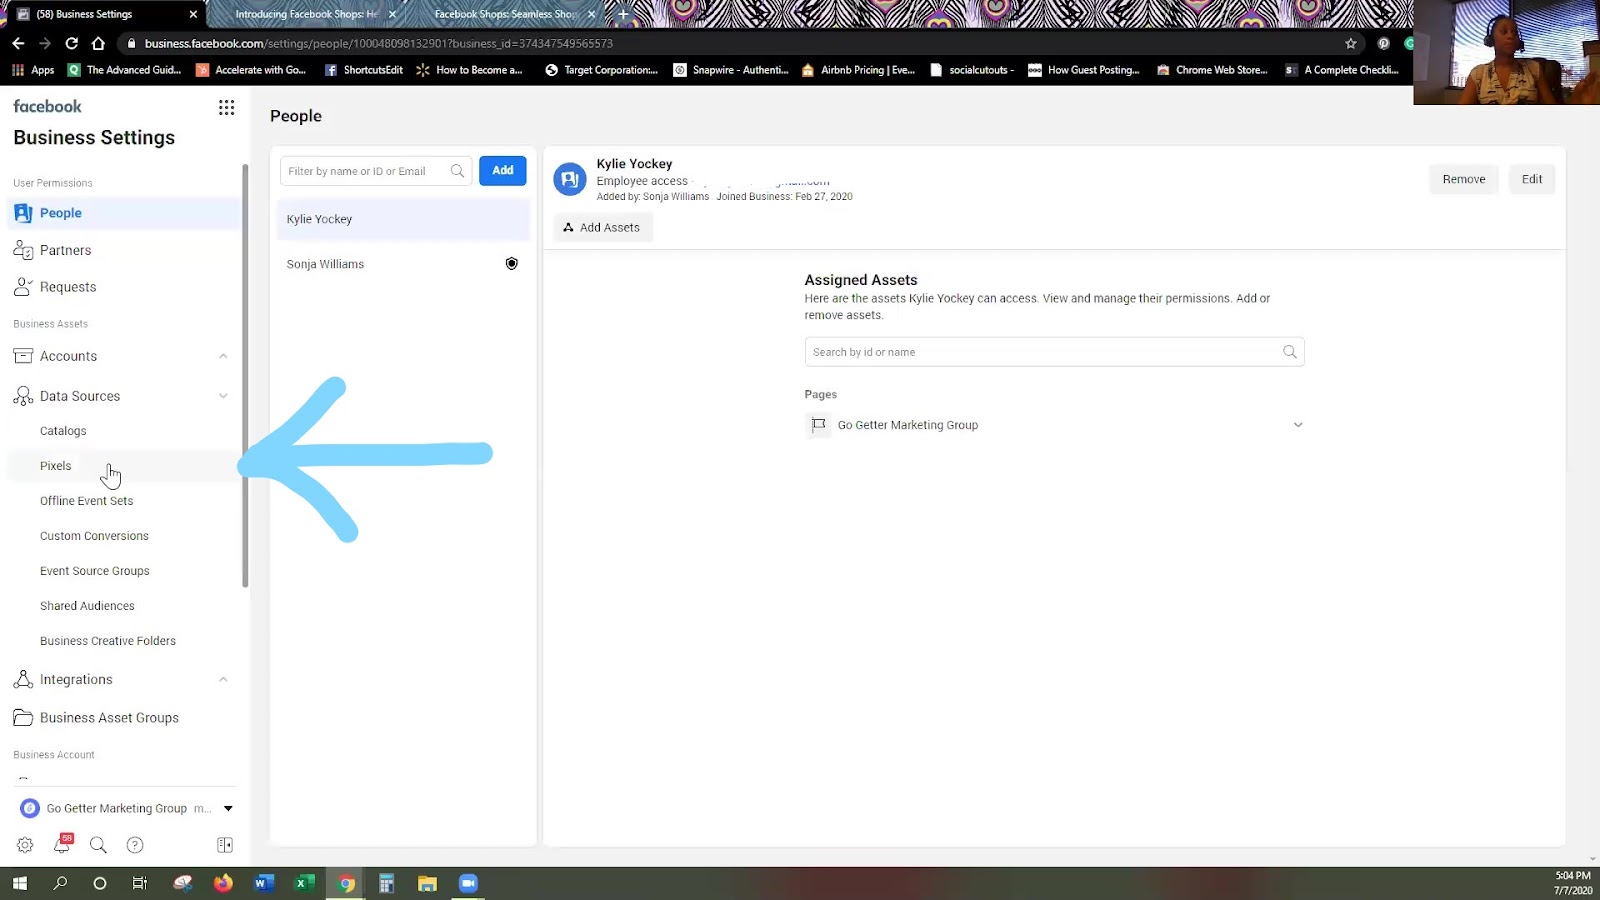Image resolution: width=1600 pixels, height=900 pixels.
Task: Click the browser address bar URL
Action: pos(379,43)
